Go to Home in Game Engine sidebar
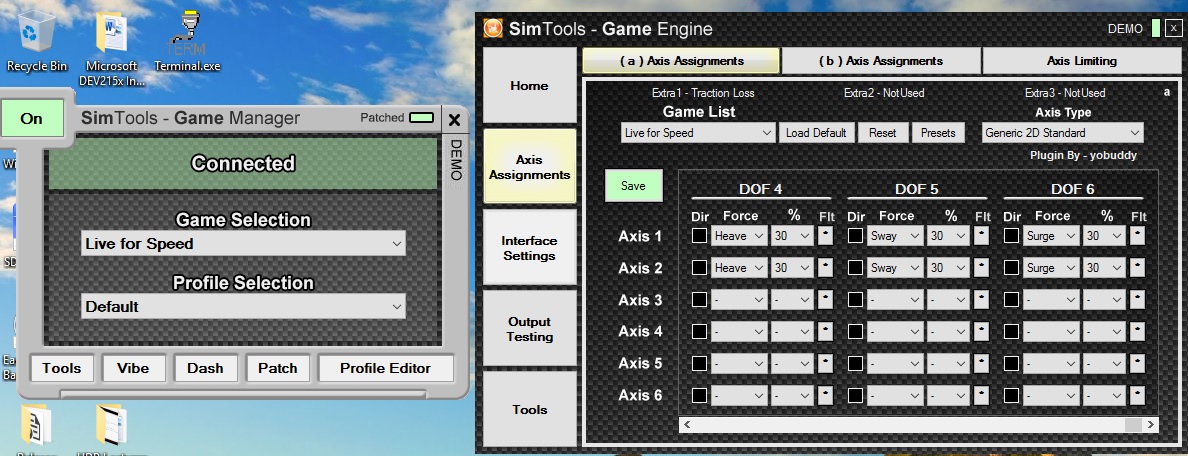 [530, 86]
